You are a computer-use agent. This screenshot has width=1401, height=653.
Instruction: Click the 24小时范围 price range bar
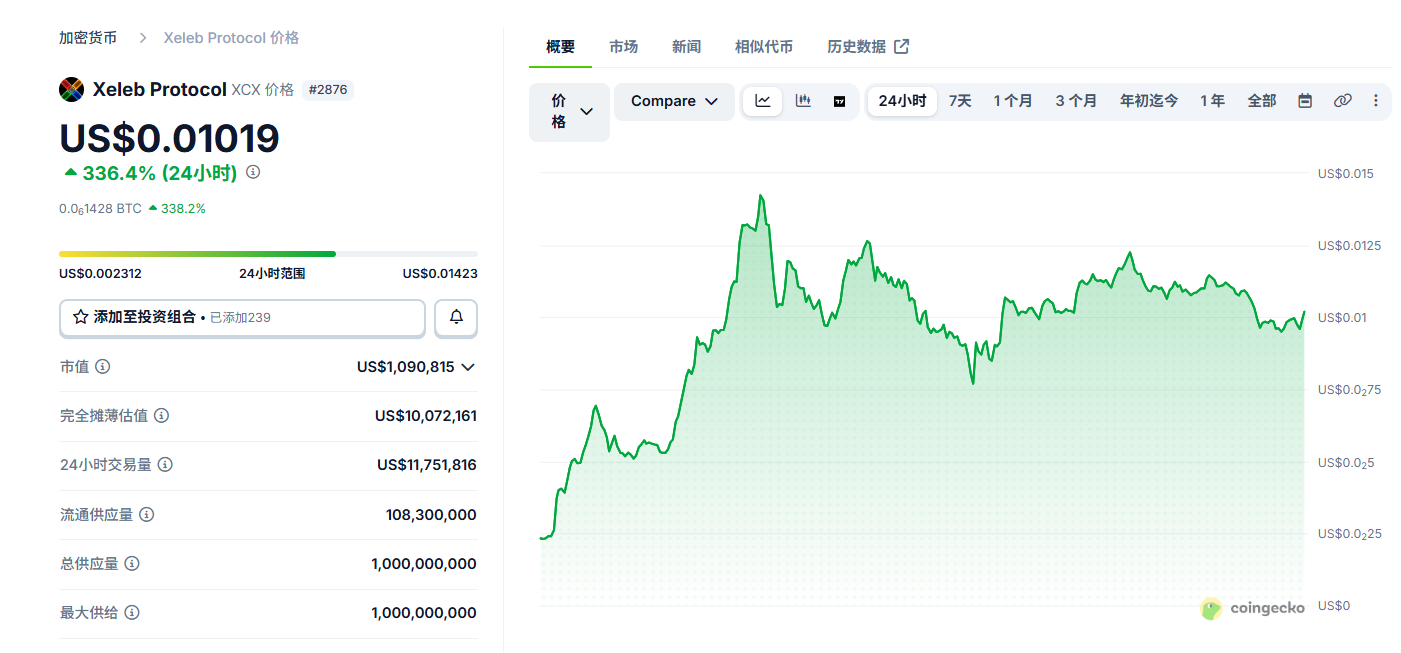[268, 254]
